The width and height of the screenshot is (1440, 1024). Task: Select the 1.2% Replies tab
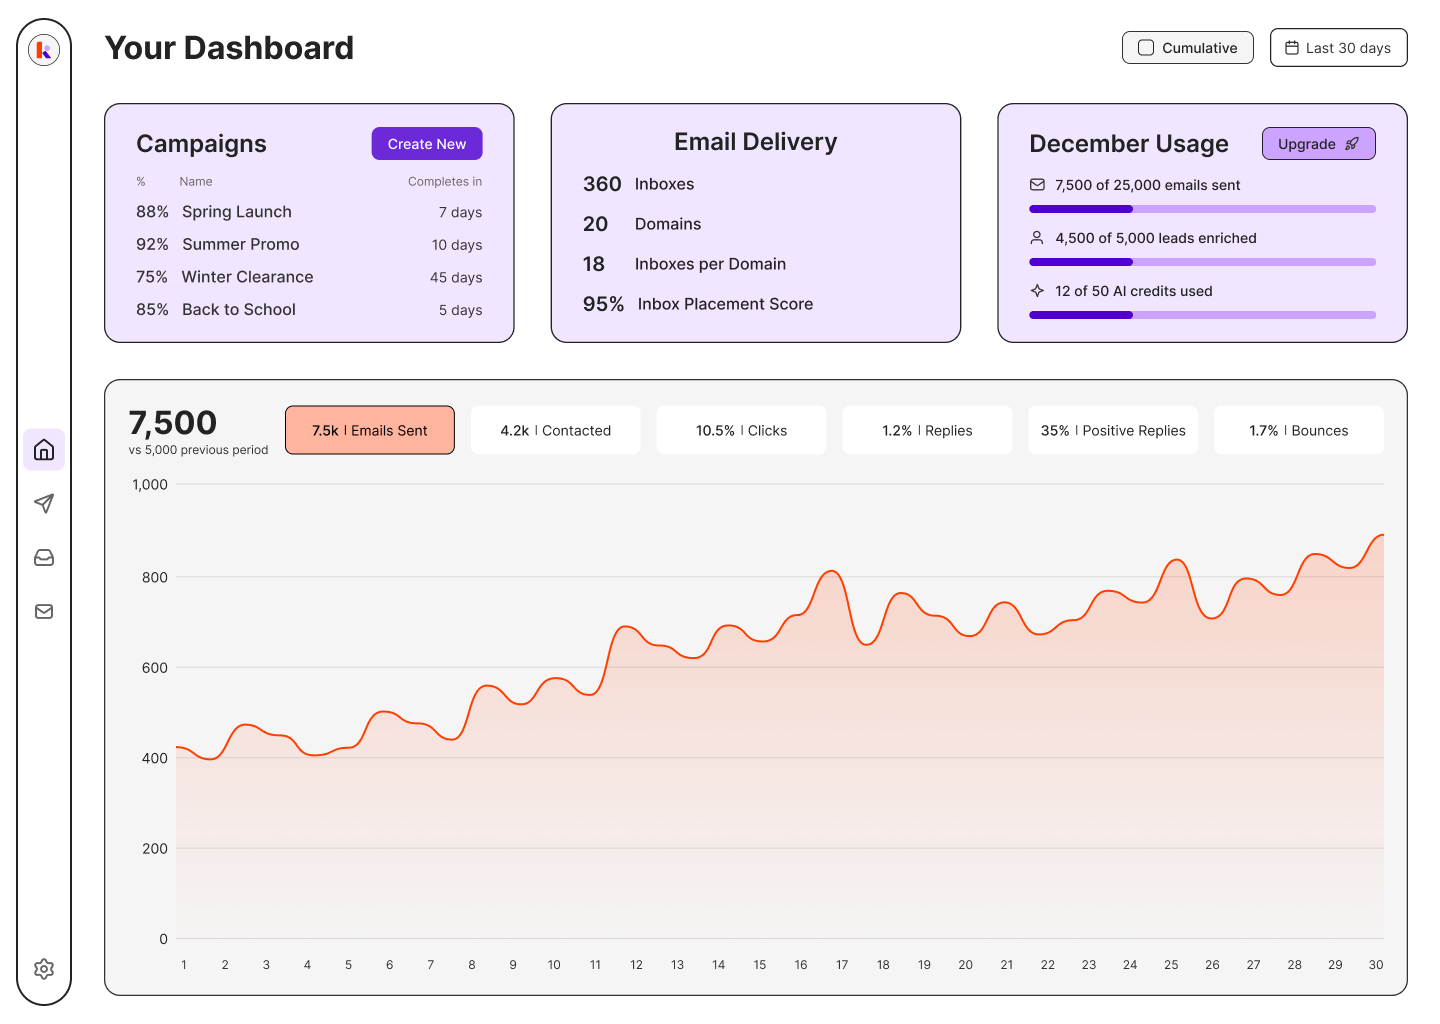point(927,430)
